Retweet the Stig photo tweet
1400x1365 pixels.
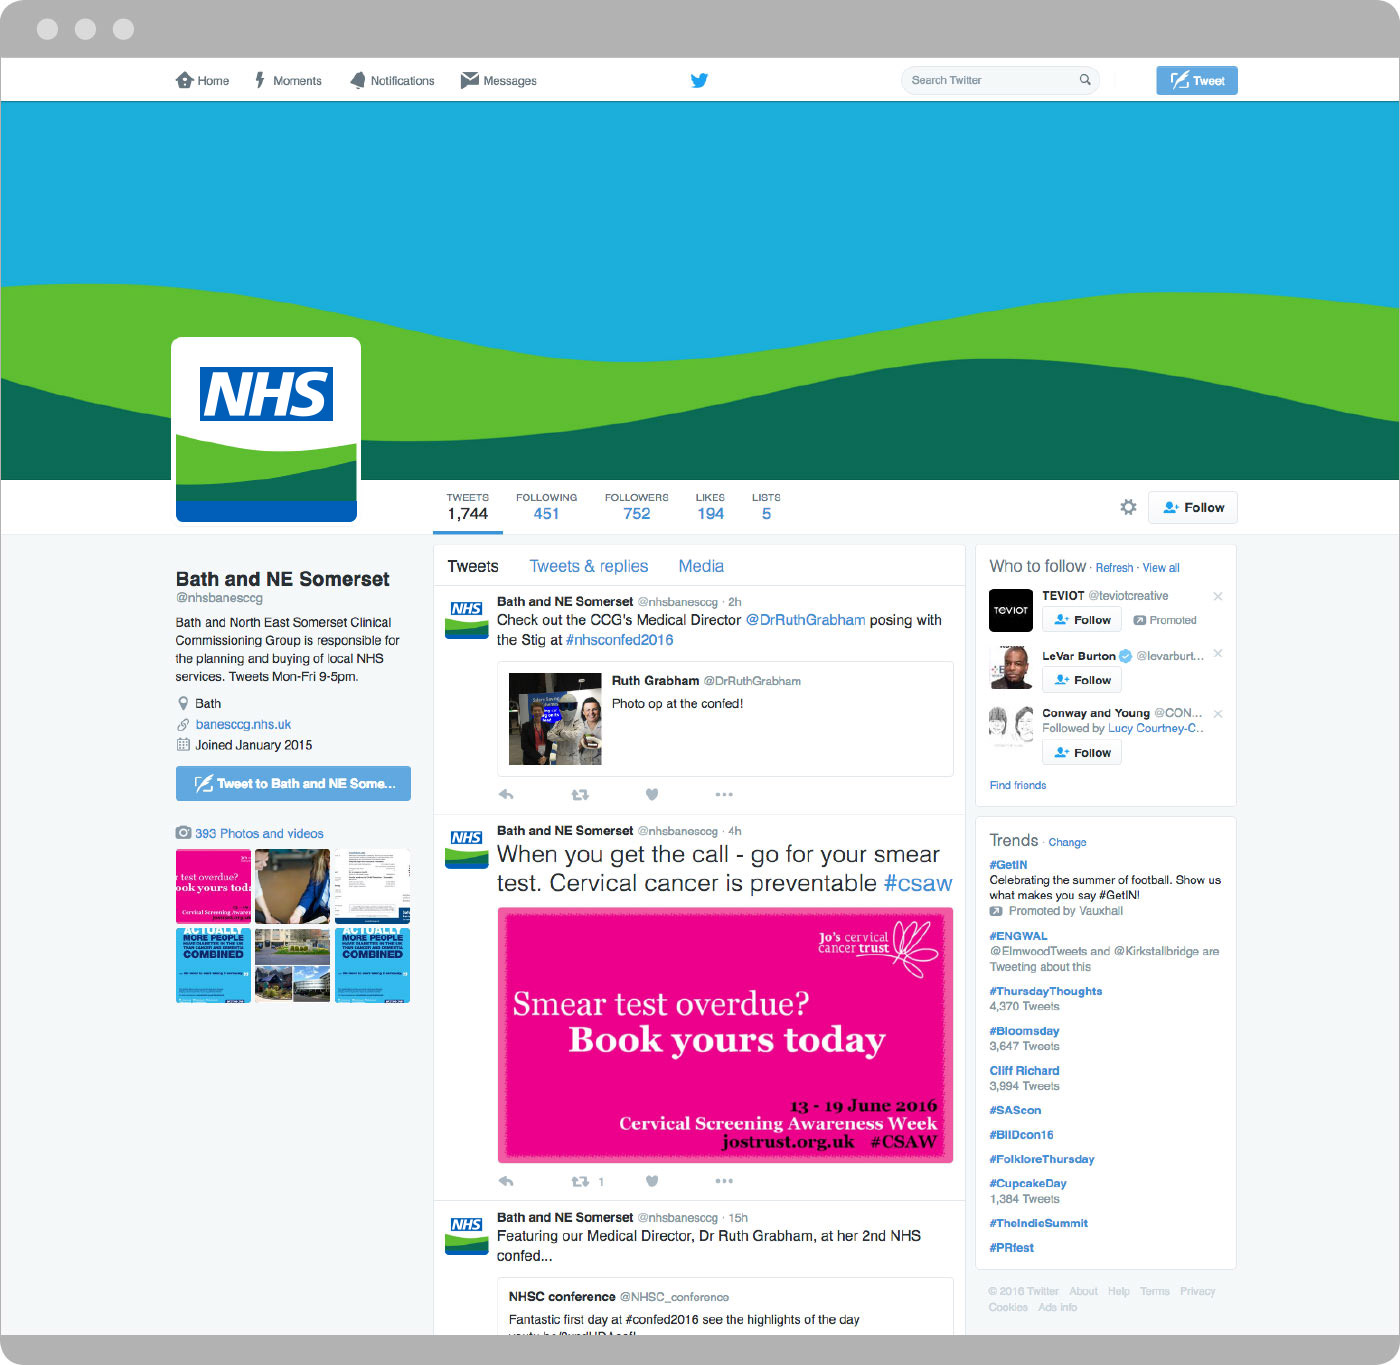click(x=580, y=794)
